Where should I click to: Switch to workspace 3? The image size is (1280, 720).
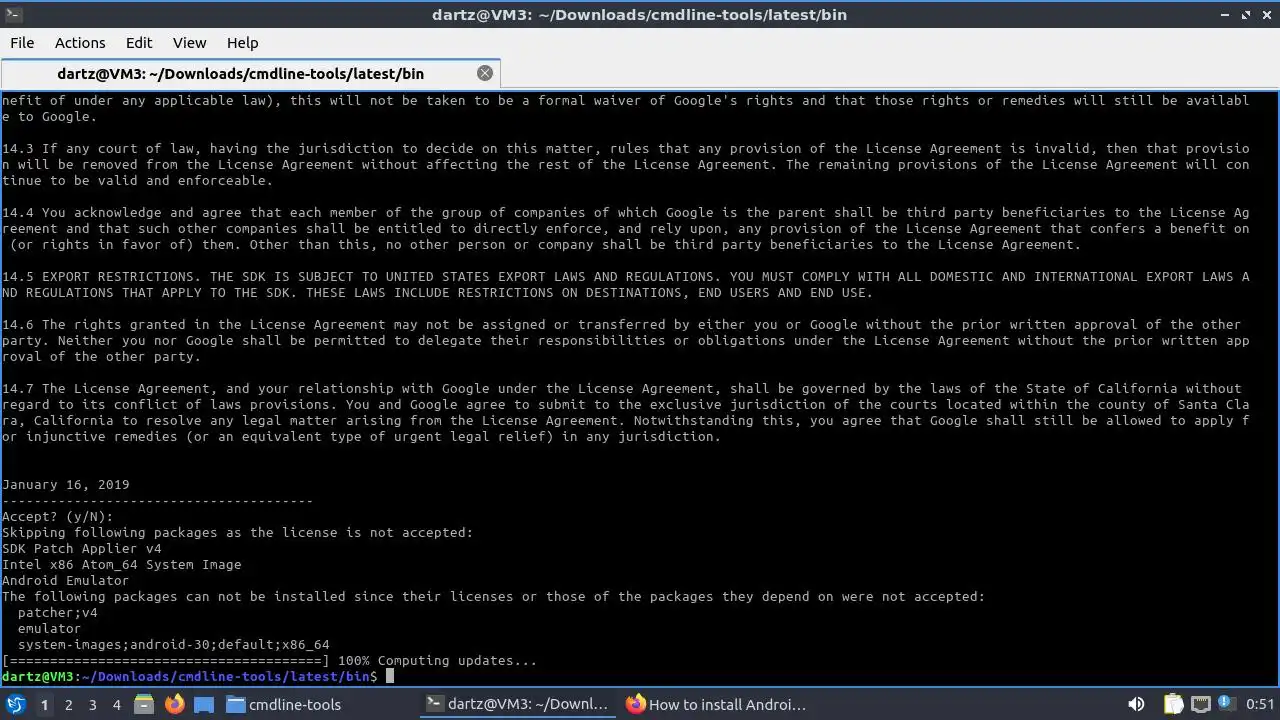(x=92, y=704)
